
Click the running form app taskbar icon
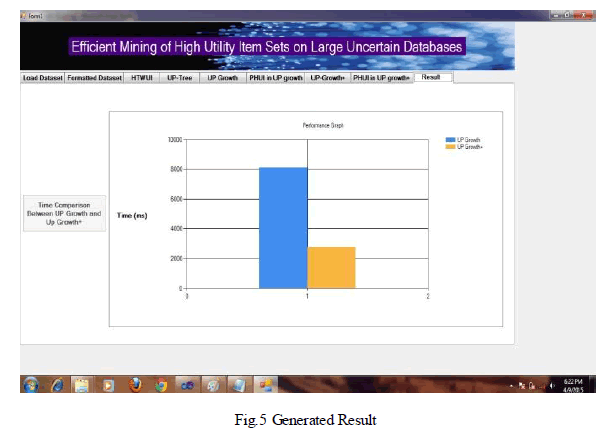(265, 384)
